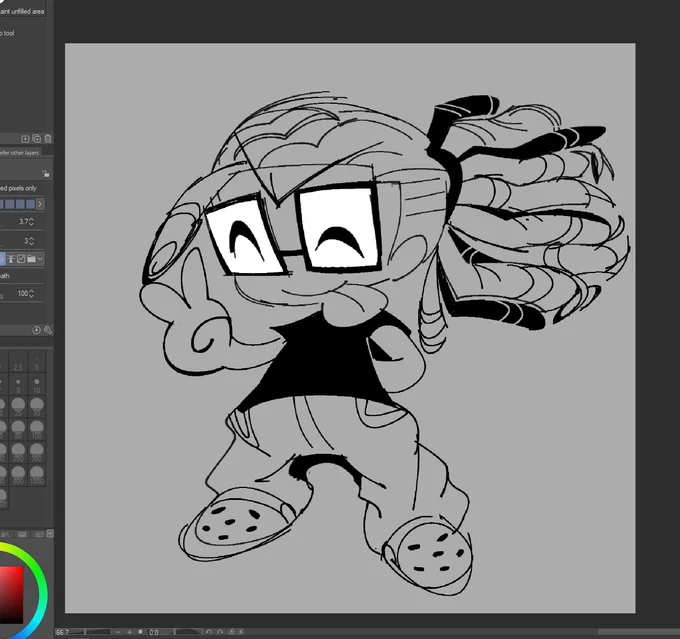Toggle the lock icon in tool property panel
The image size is (680, 639).
click(46, 174)
